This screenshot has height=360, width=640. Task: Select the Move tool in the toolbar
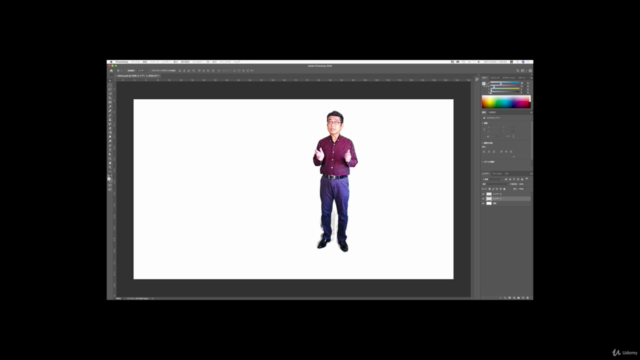pyautogui.click(x=110, y=80)
